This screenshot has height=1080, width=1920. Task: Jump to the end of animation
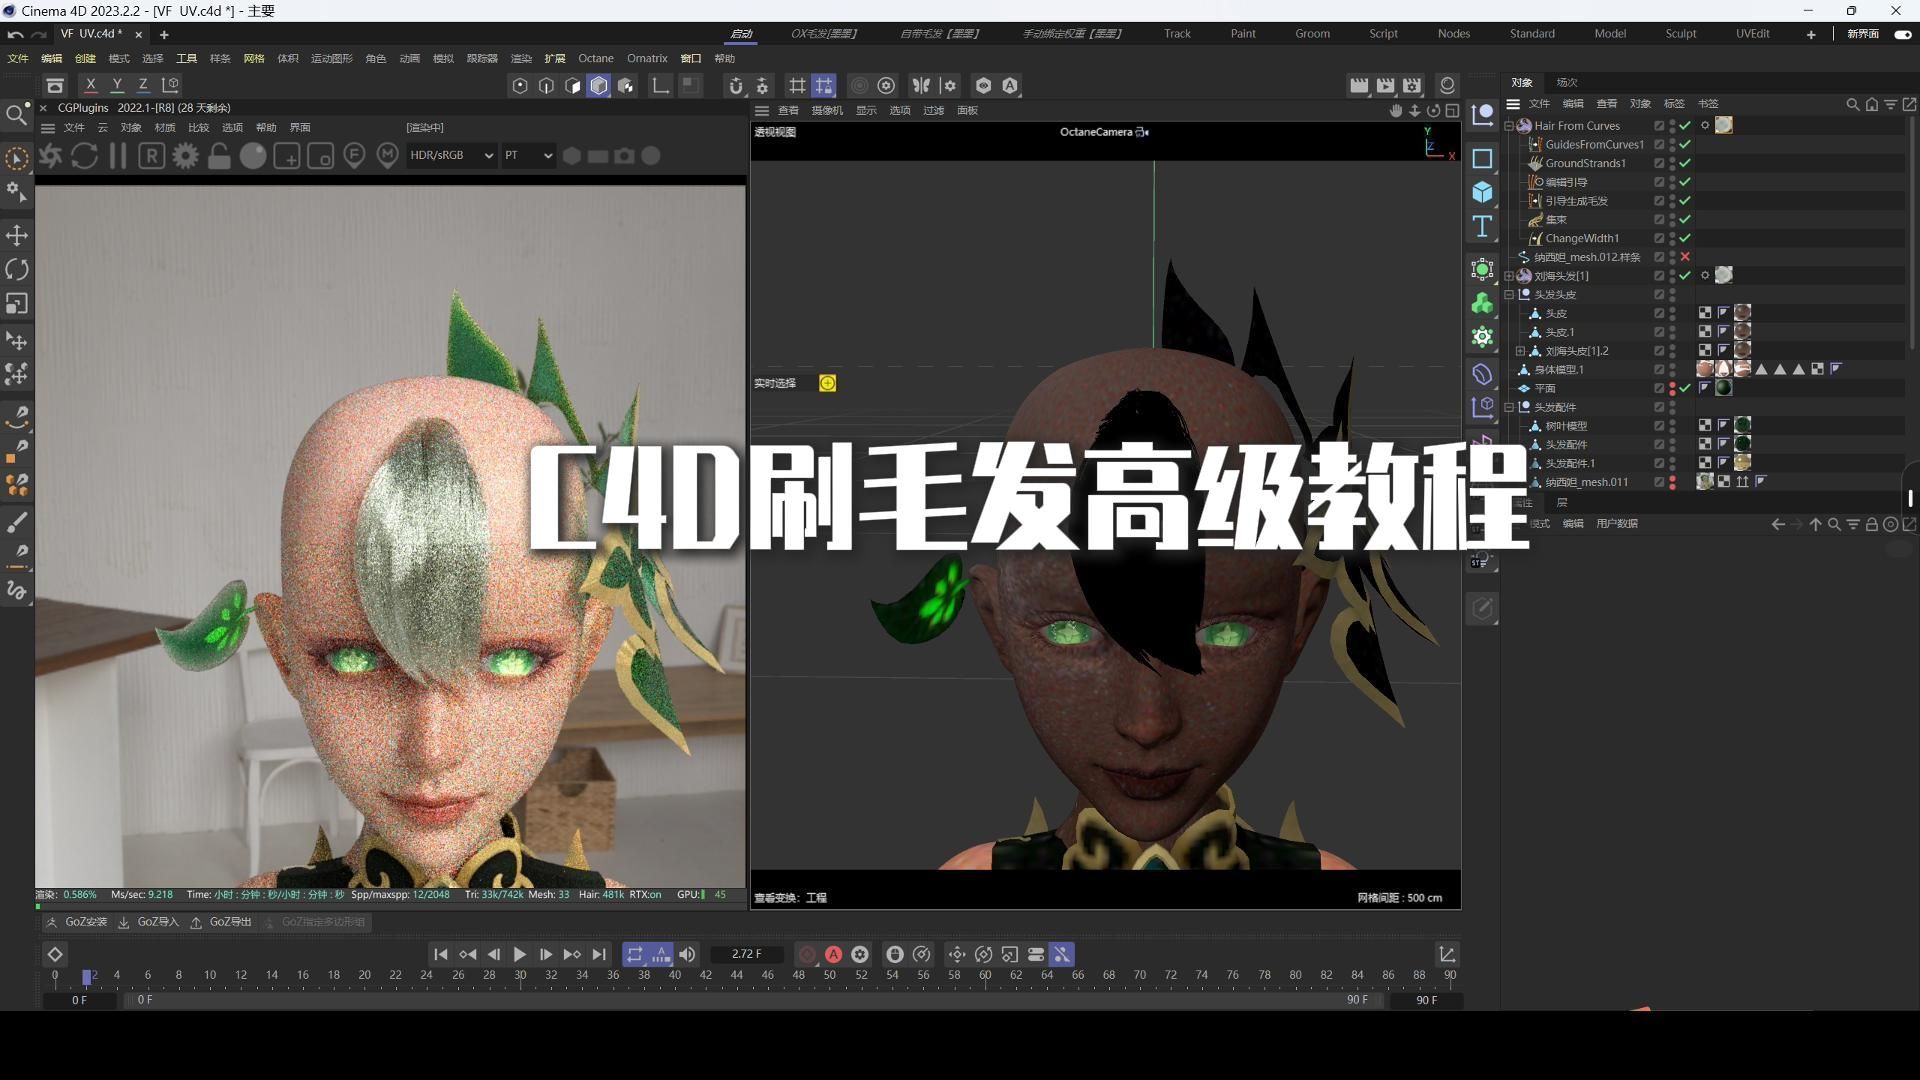pos(598,955)
